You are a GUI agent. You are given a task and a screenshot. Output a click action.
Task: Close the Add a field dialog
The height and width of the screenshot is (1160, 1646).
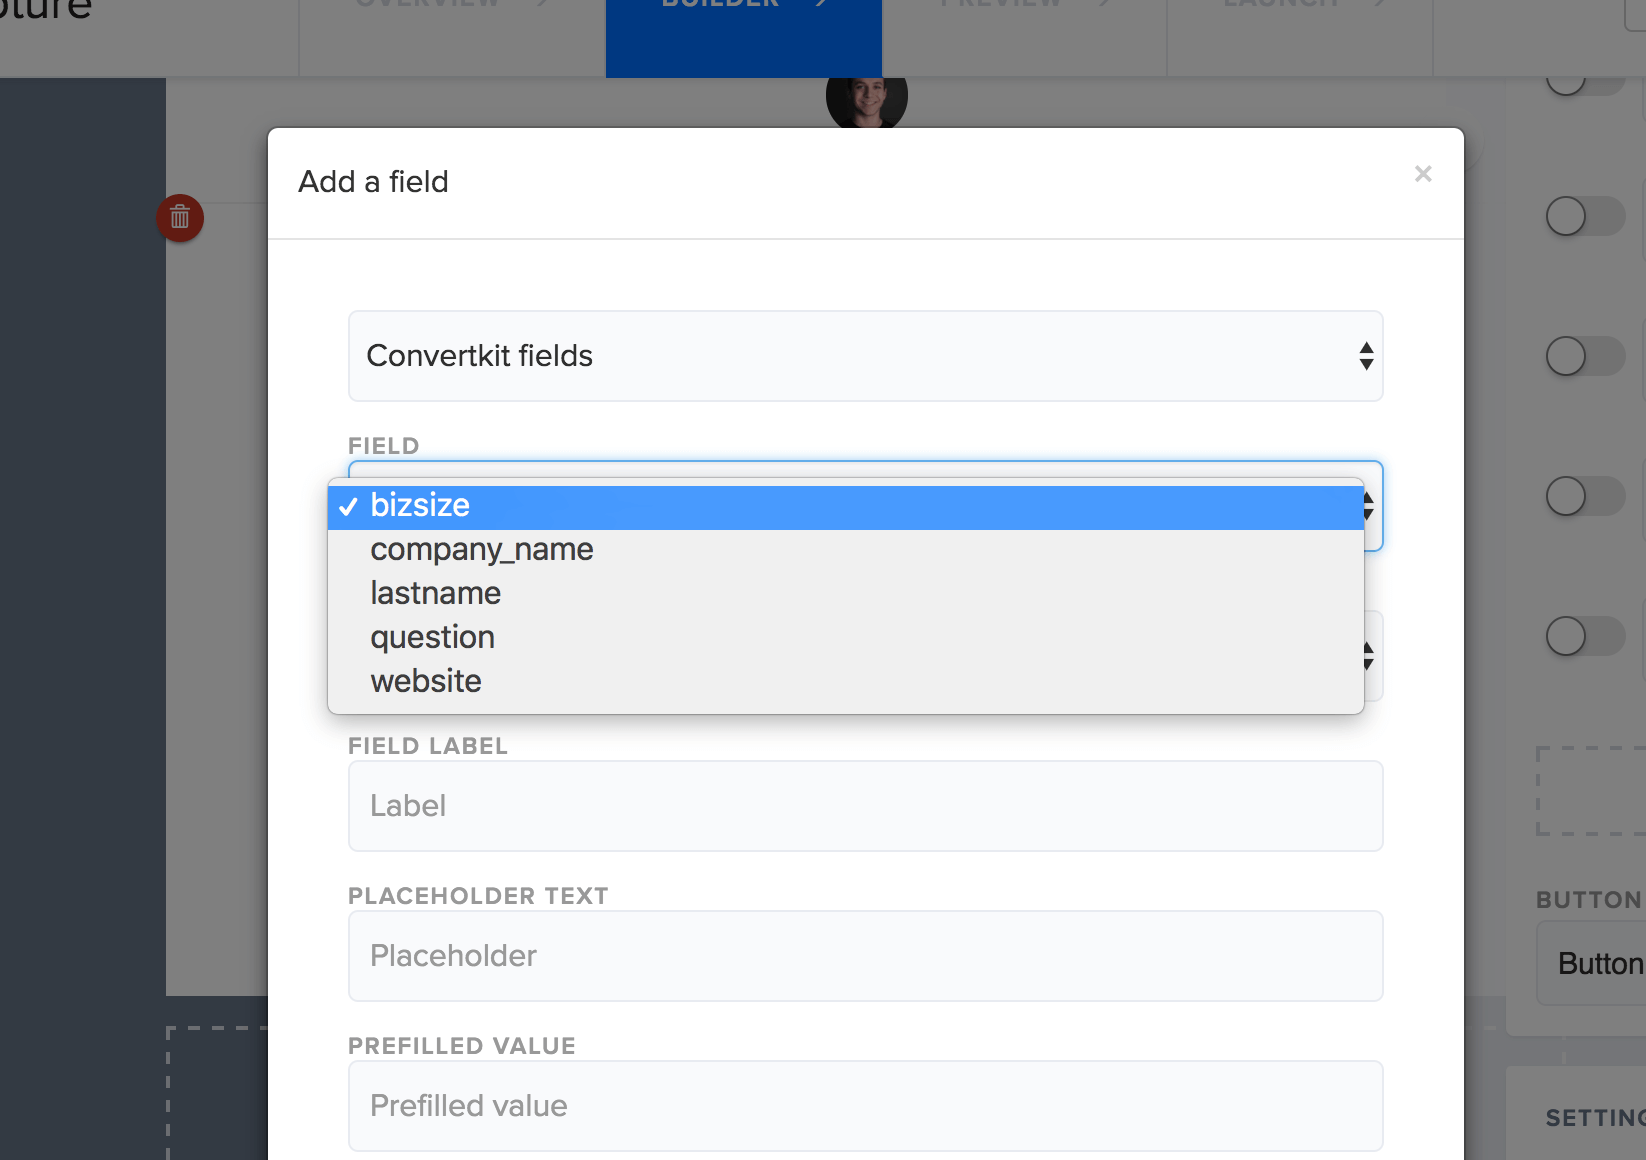tap(1423, 174)
